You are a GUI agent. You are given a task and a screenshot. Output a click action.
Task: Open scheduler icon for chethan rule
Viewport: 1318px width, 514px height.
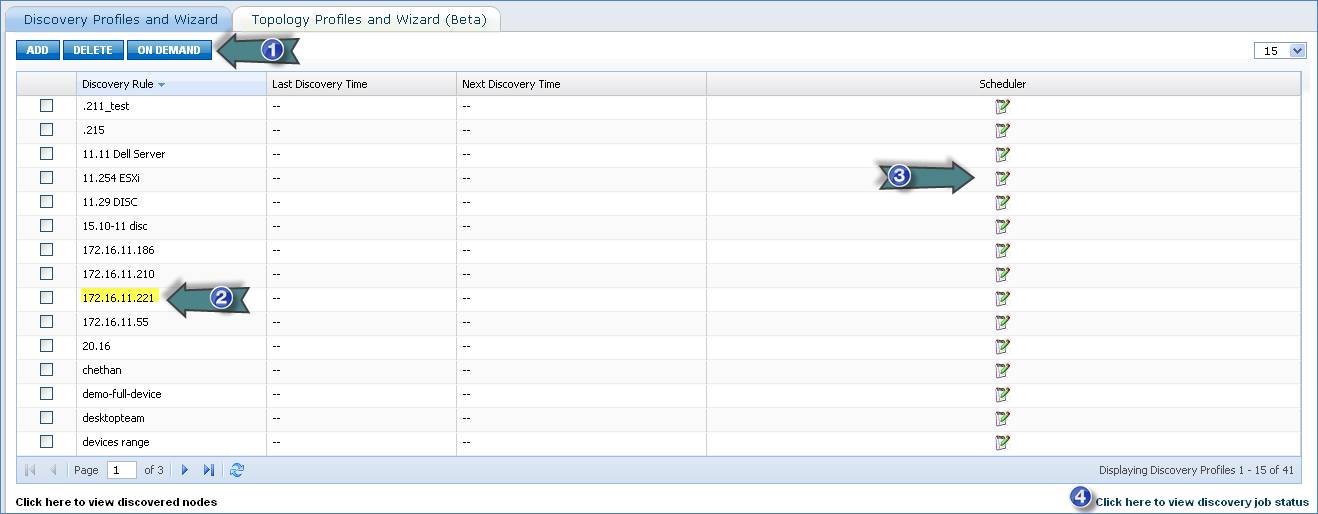(1002, 370)
